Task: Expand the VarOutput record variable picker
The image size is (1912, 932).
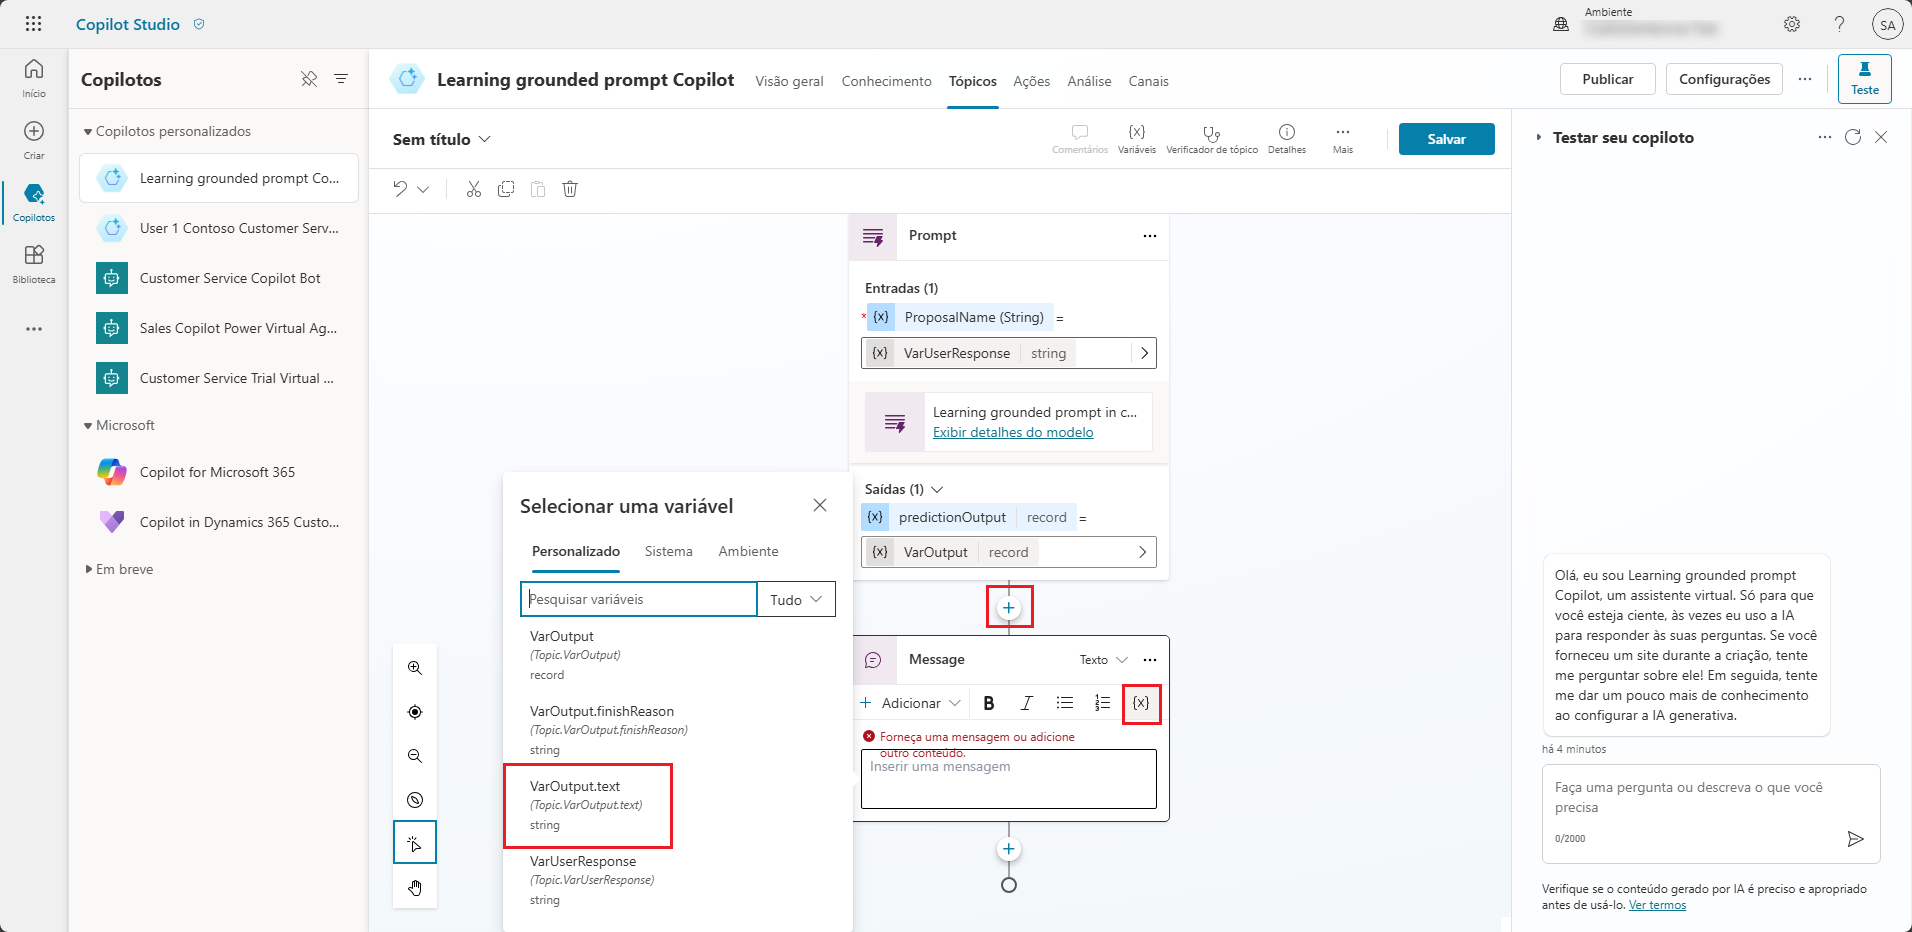Action: 1142,552
